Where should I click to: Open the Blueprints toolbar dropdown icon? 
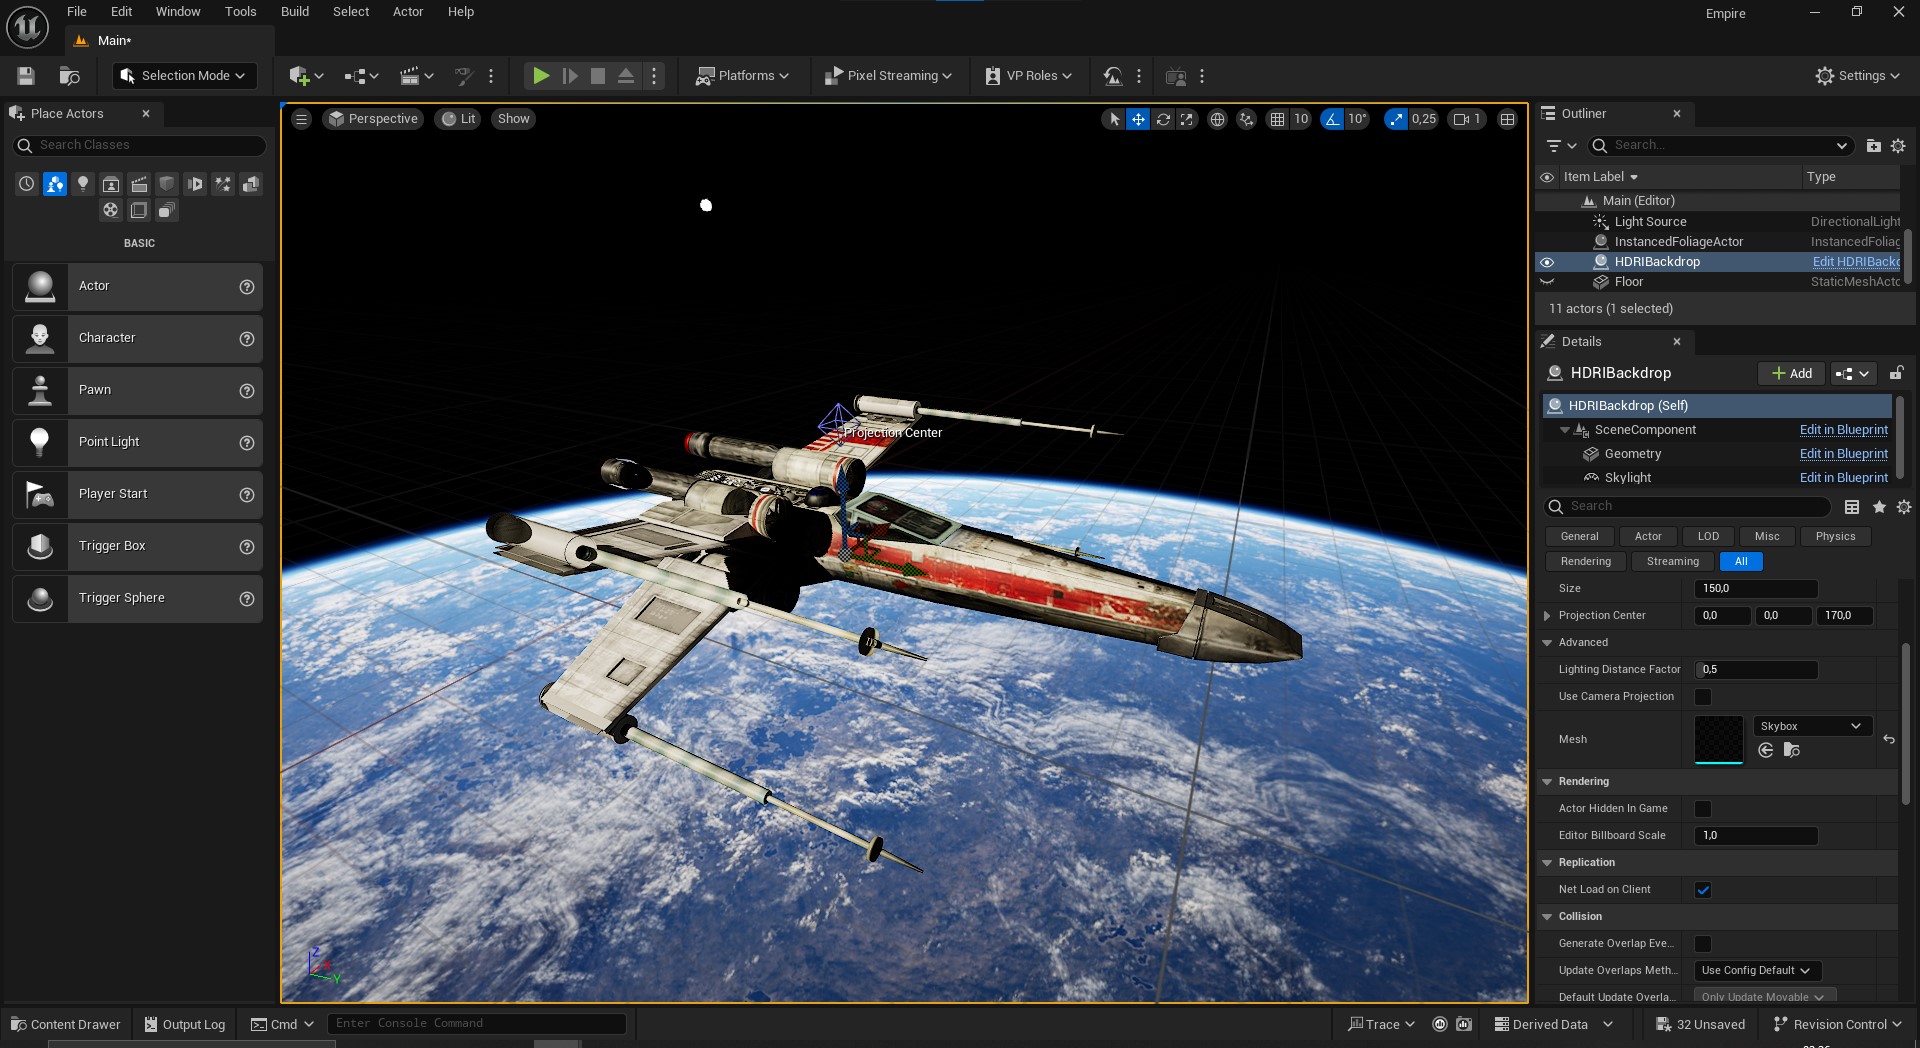pyautogui.click(x=361, y=76)
